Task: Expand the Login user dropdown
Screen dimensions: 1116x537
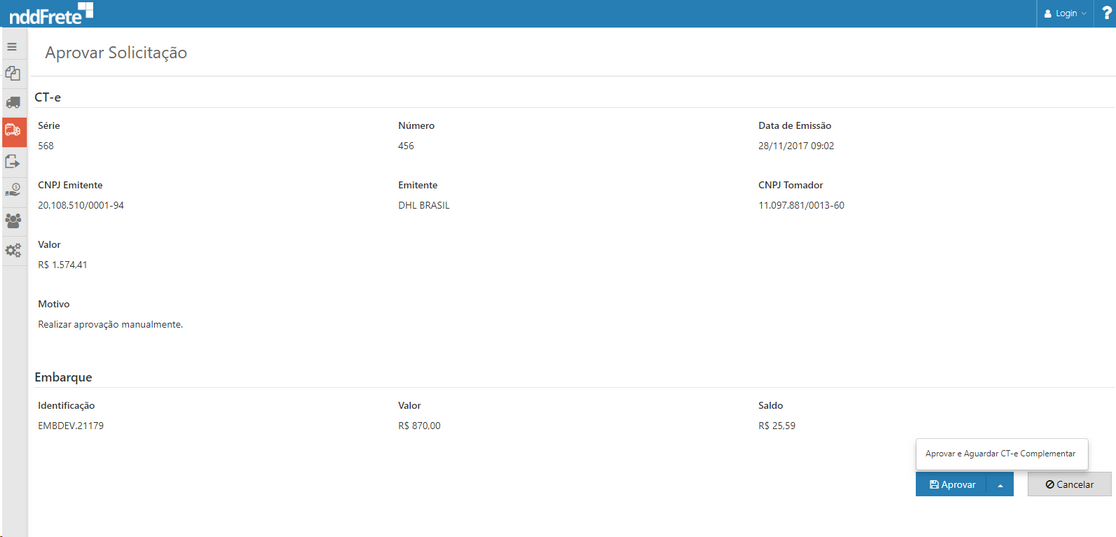Action: coord(1065,13)
